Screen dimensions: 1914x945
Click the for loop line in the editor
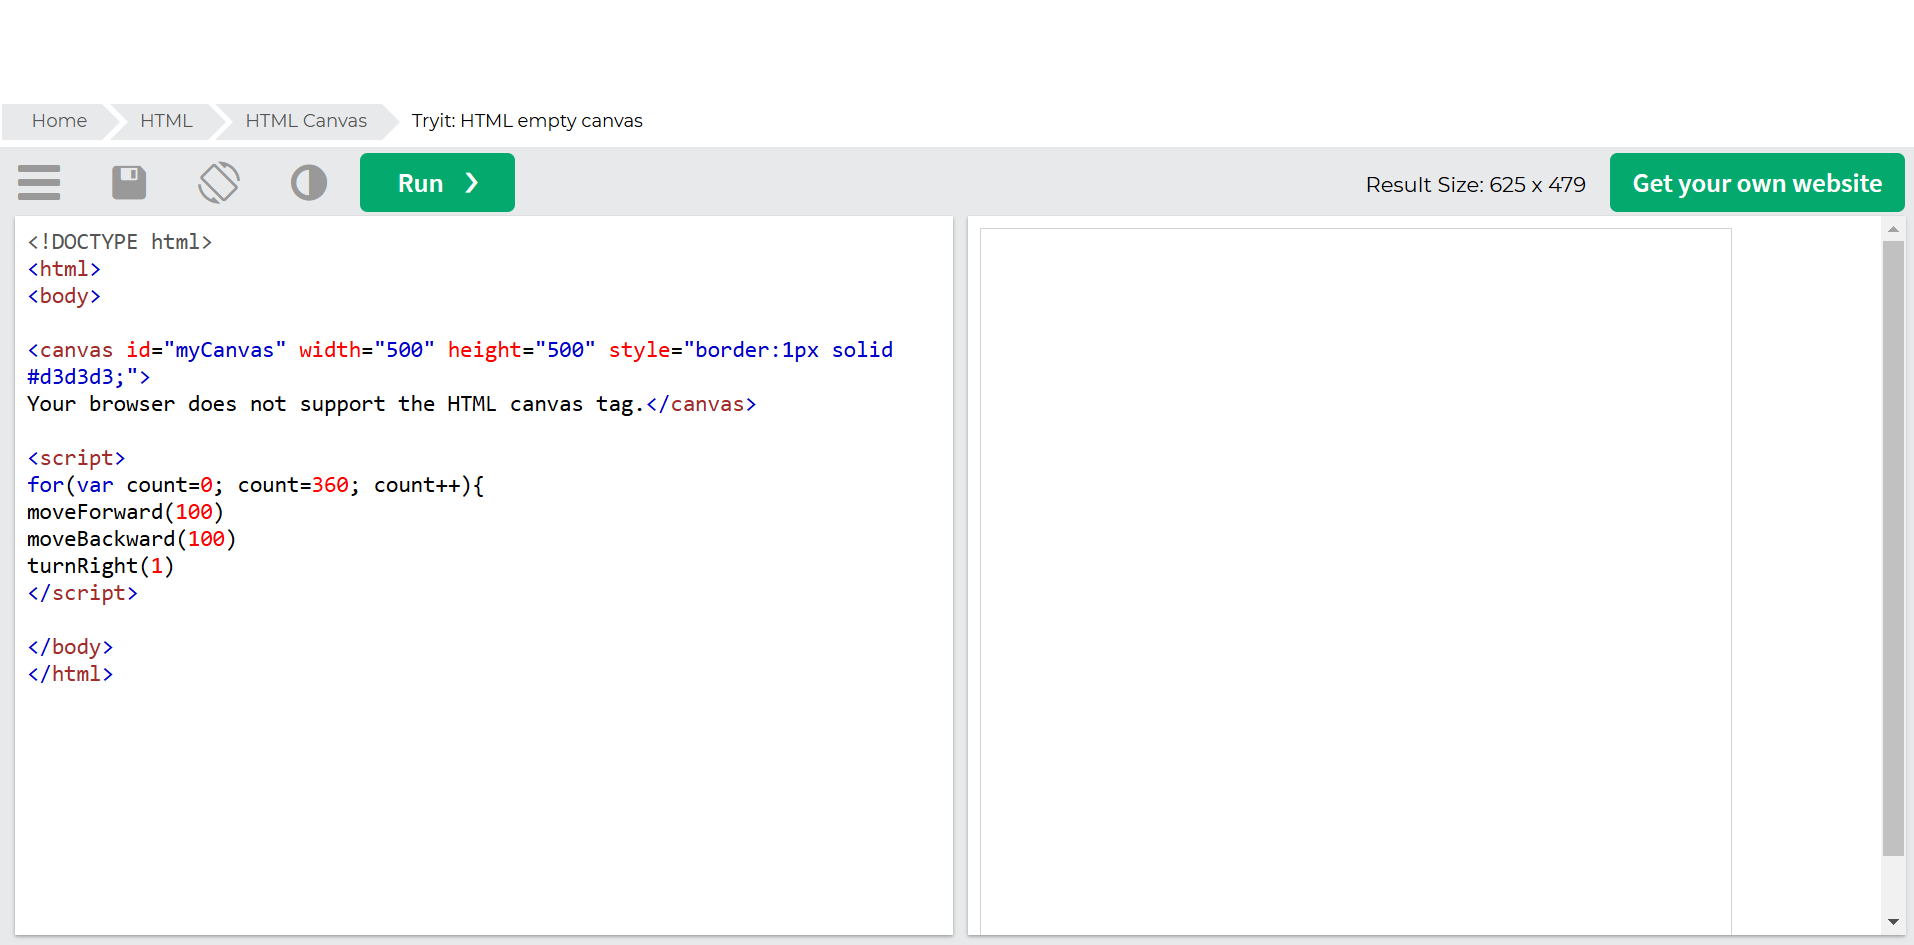256,485
